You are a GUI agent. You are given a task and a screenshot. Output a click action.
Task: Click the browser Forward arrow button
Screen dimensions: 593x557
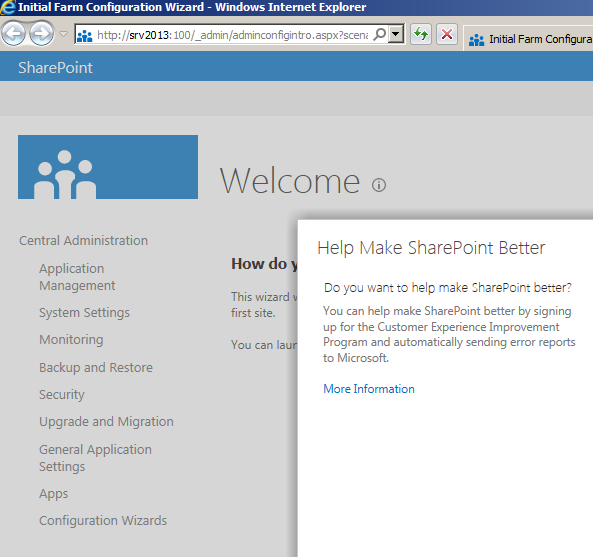(41, 34)
